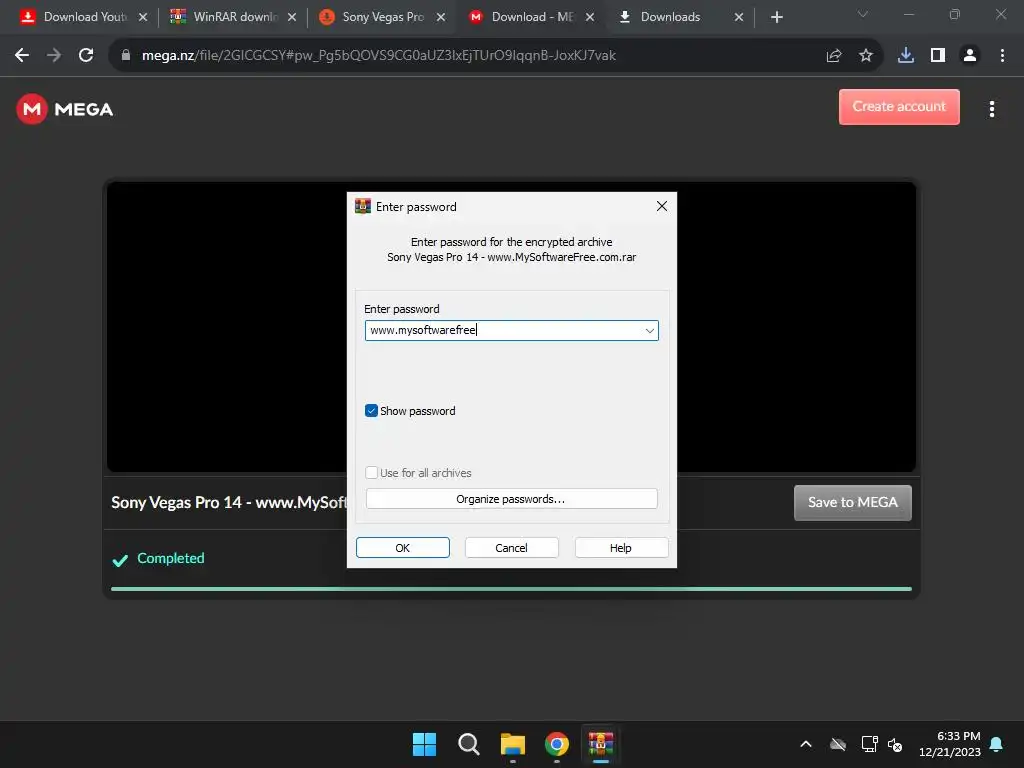Confirm password with OK button

[402, 548]
